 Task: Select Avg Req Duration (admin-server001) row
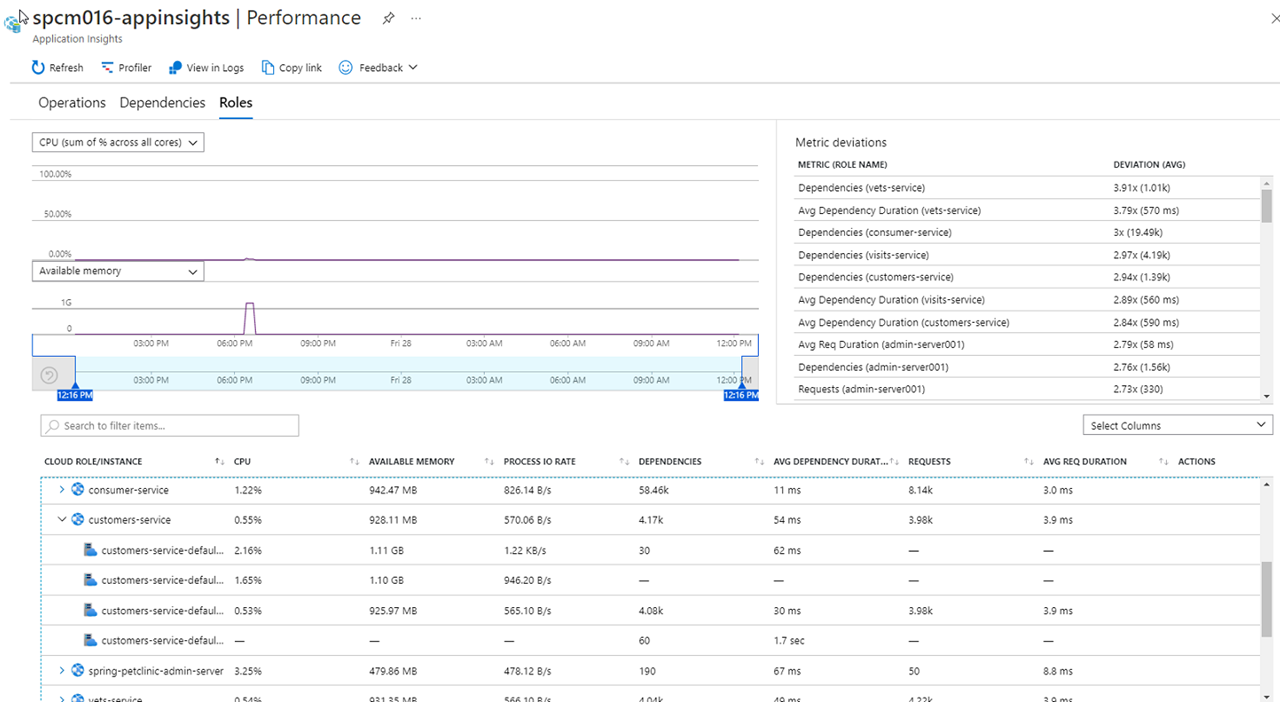1028,344
